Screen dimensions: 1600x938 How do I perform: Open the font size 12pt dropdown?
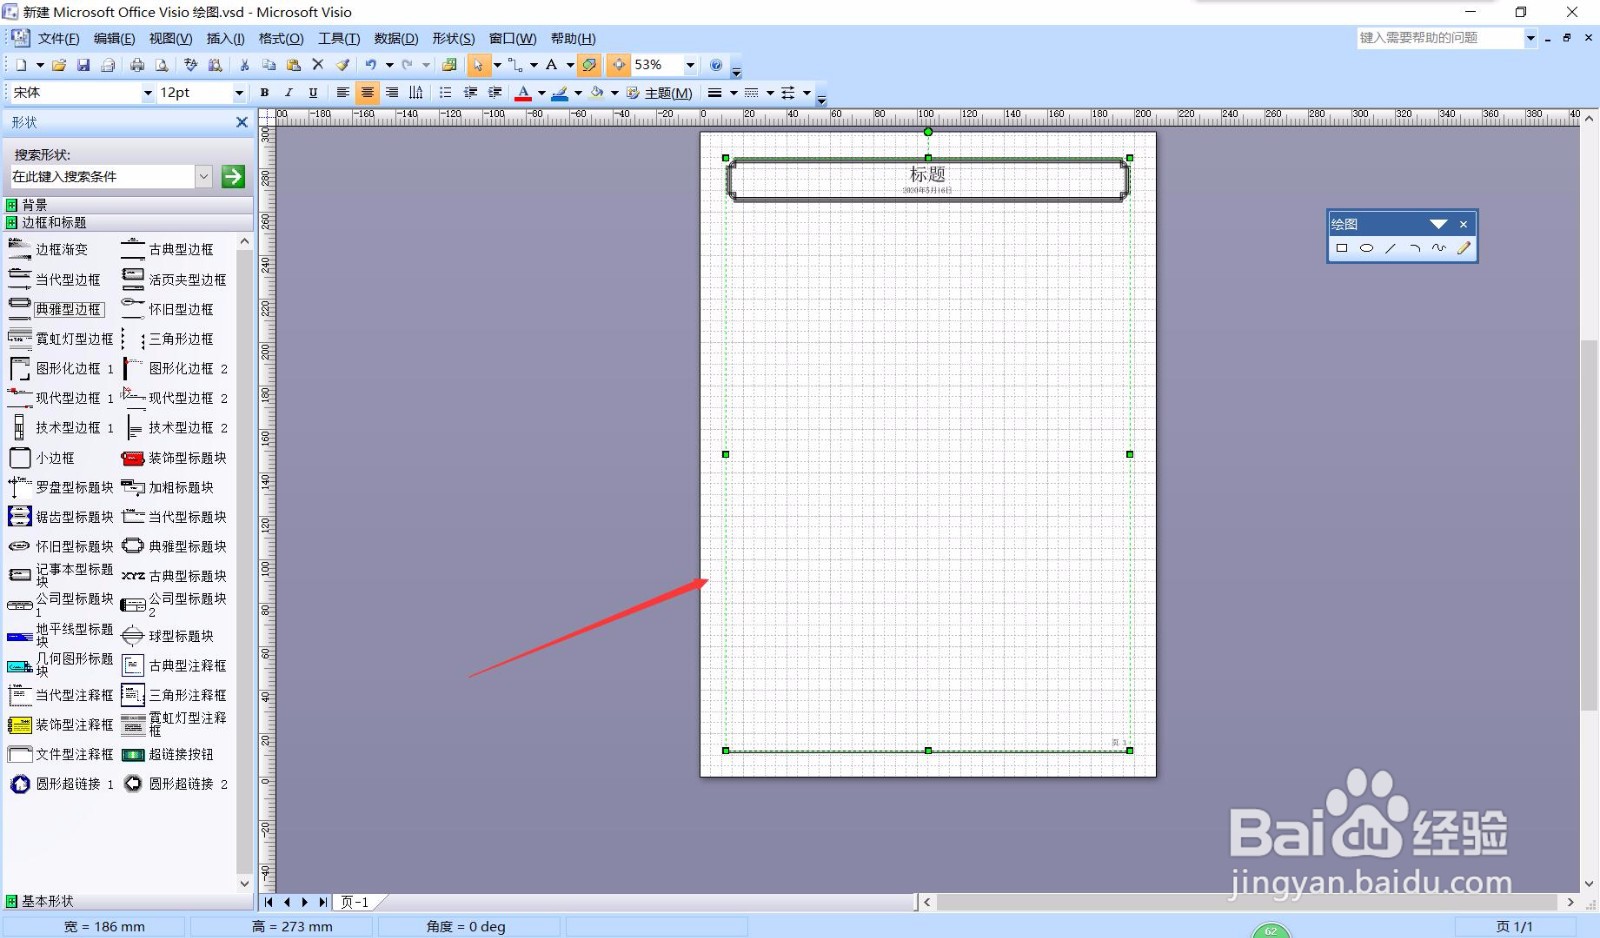(239, 93)
